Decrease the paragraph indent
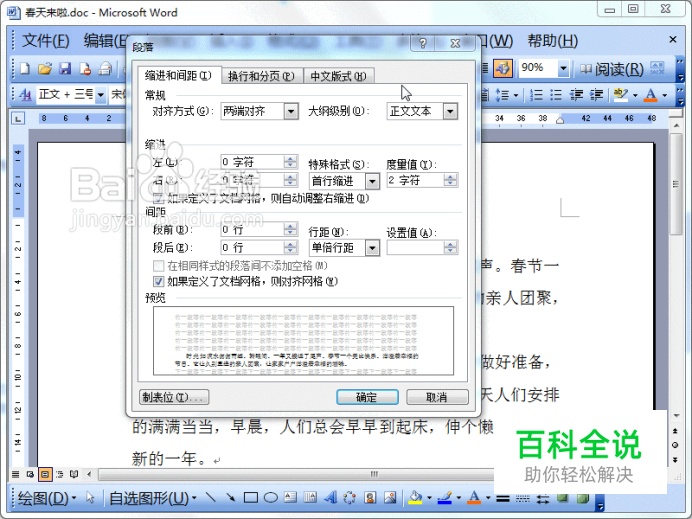Viewport: 692px width, 519px height. point(576,94)
